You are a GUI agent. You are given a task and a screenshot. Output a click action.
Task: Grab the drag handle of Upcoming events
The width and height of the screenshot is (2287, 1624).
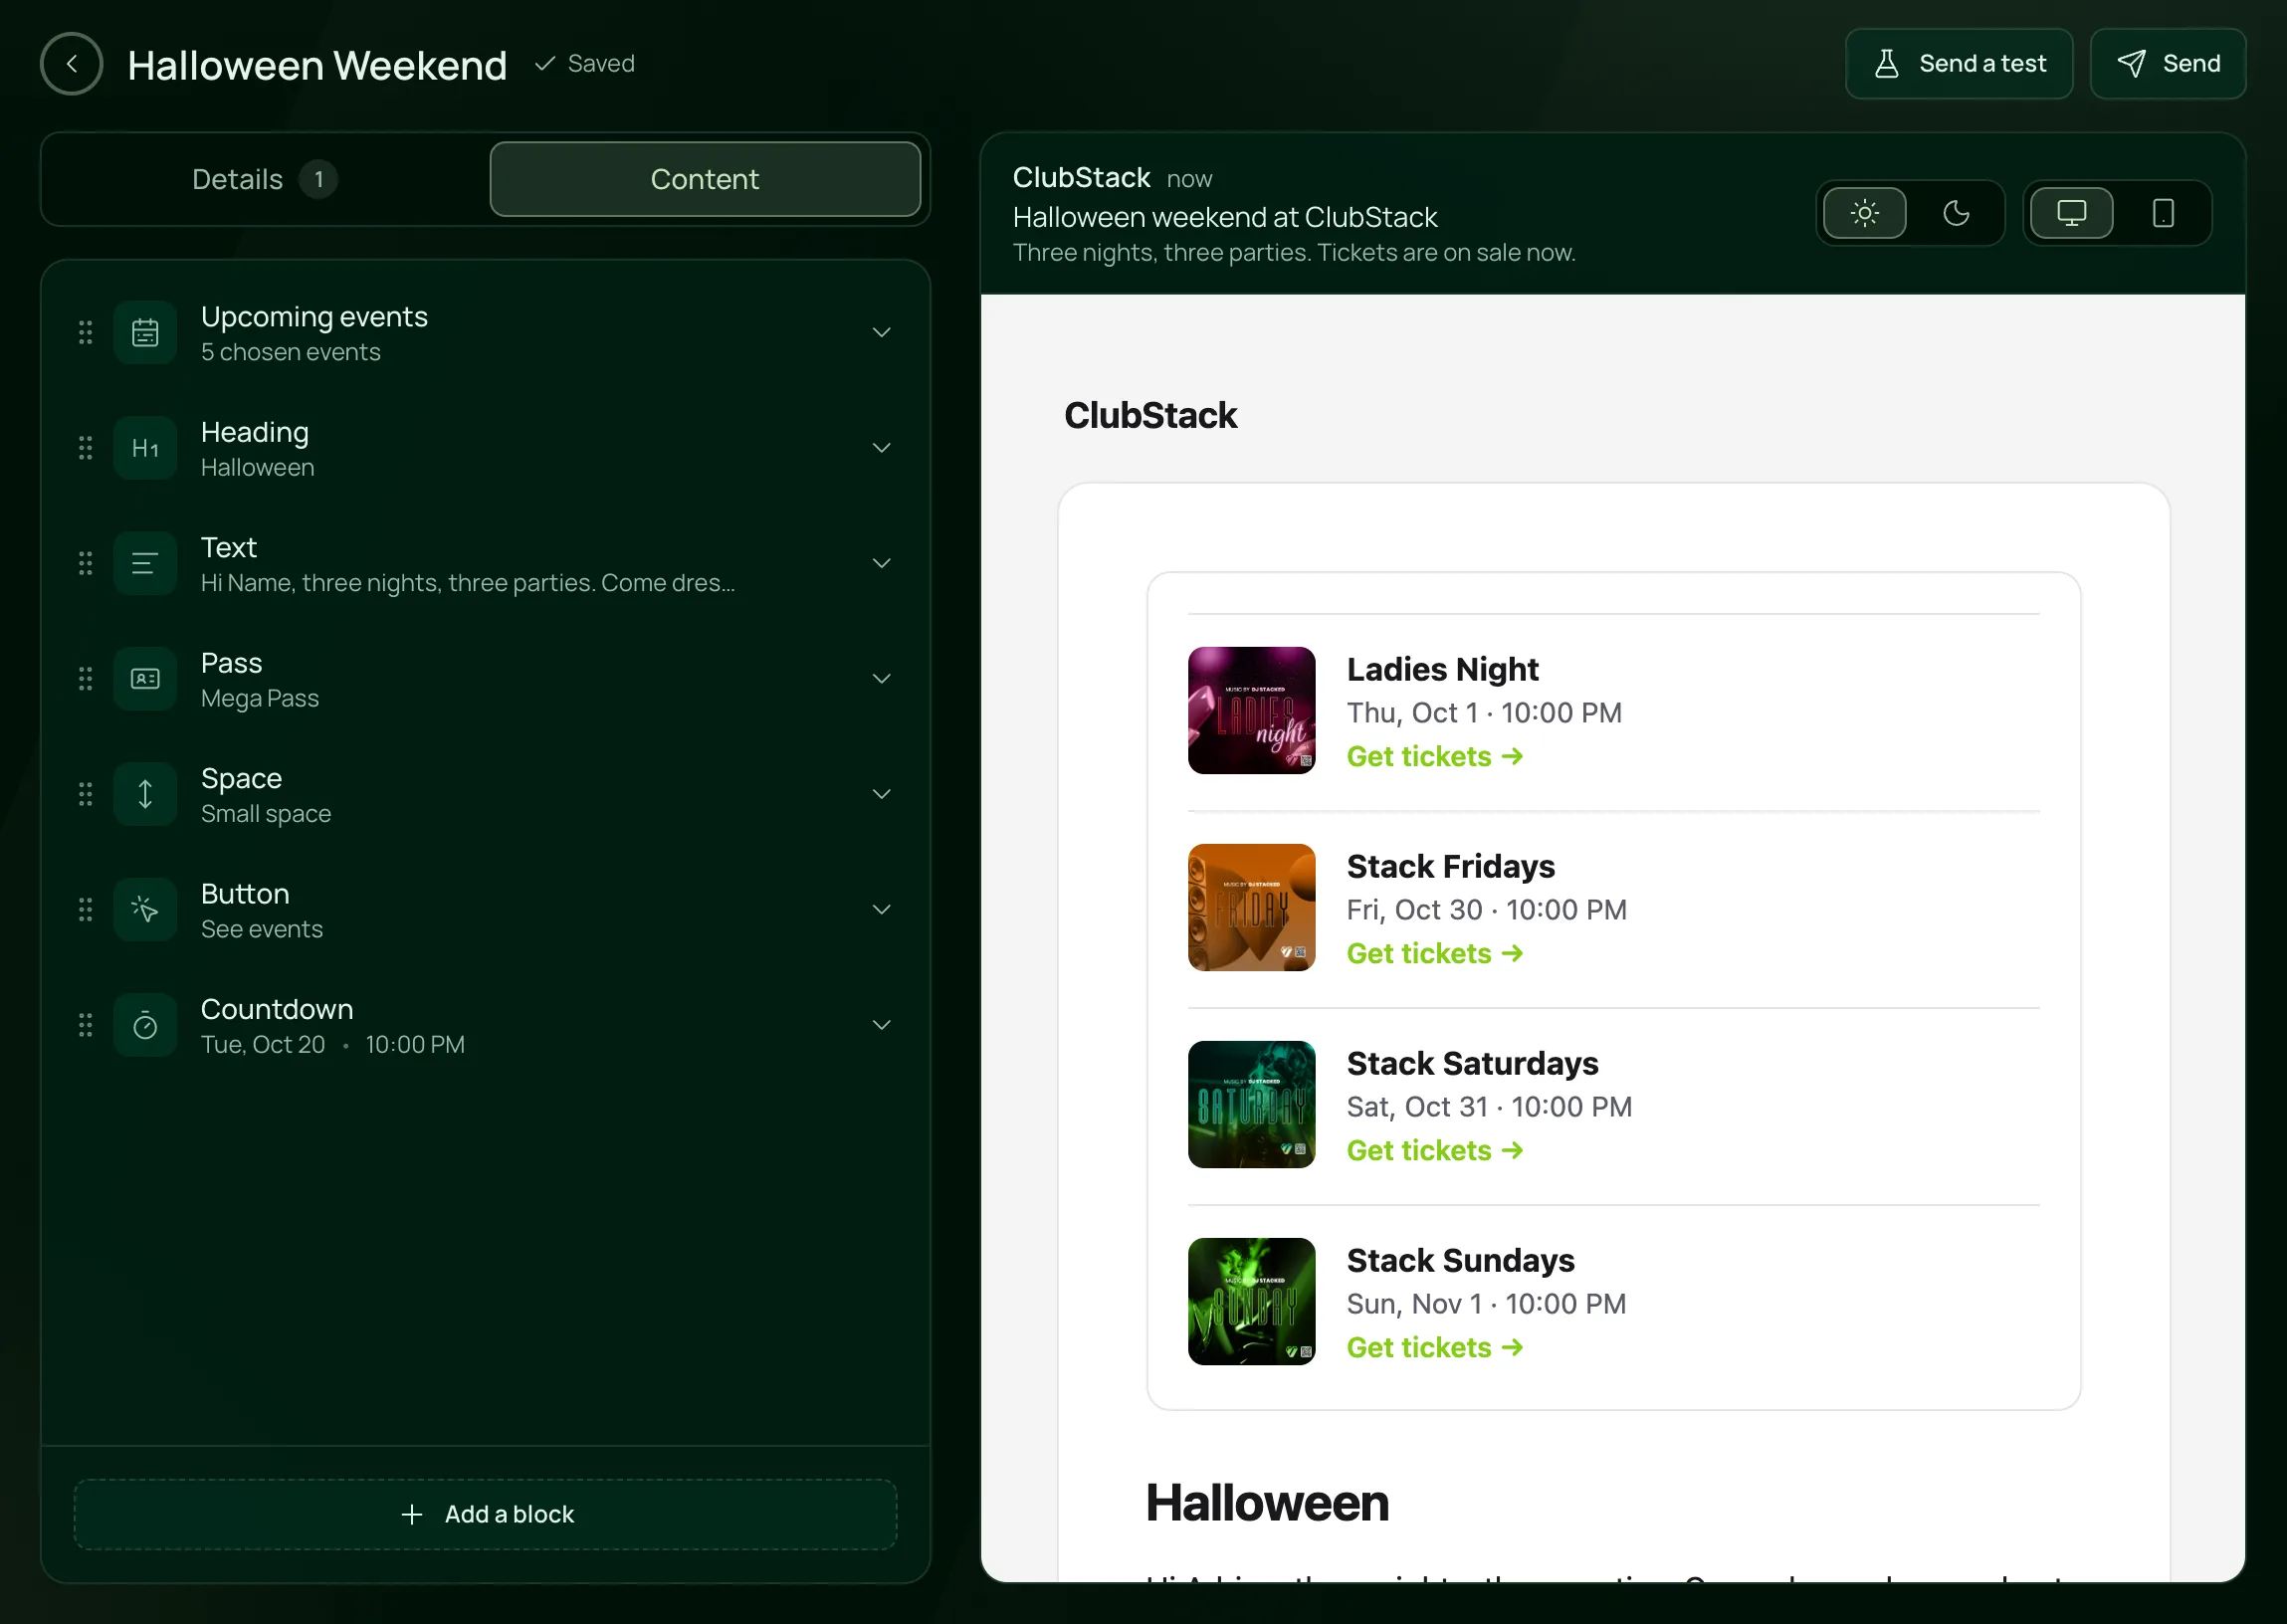point(86,333)
